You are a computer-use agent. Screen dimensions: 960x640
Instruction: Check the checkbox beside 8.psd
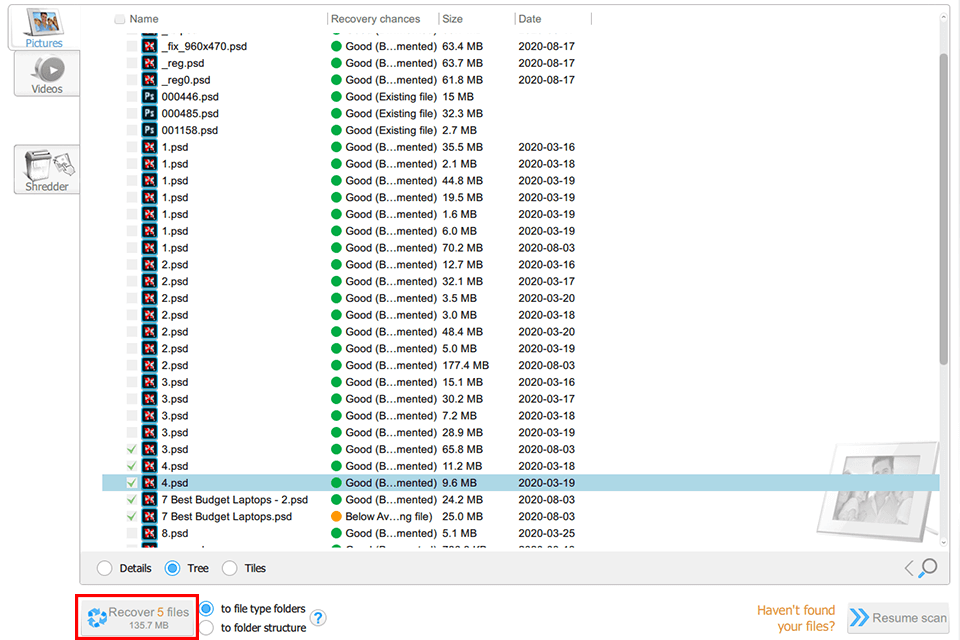pos(131,533)
